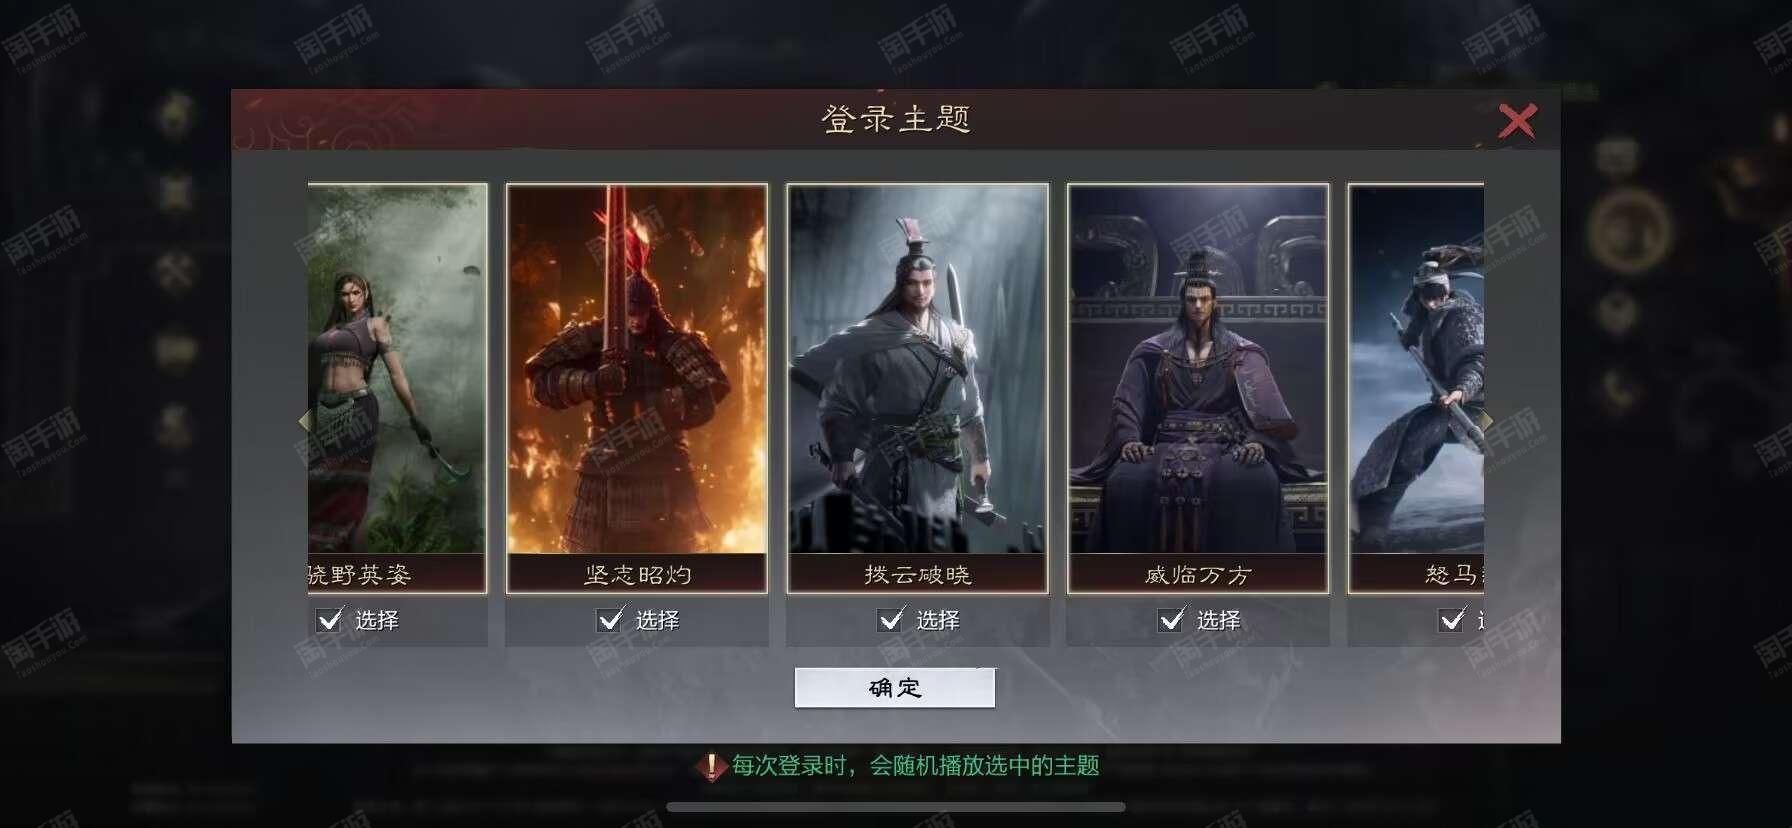Screen dimensions: 1792x828
Task: Click the 拨云破晓 title label
Action: 918,575
